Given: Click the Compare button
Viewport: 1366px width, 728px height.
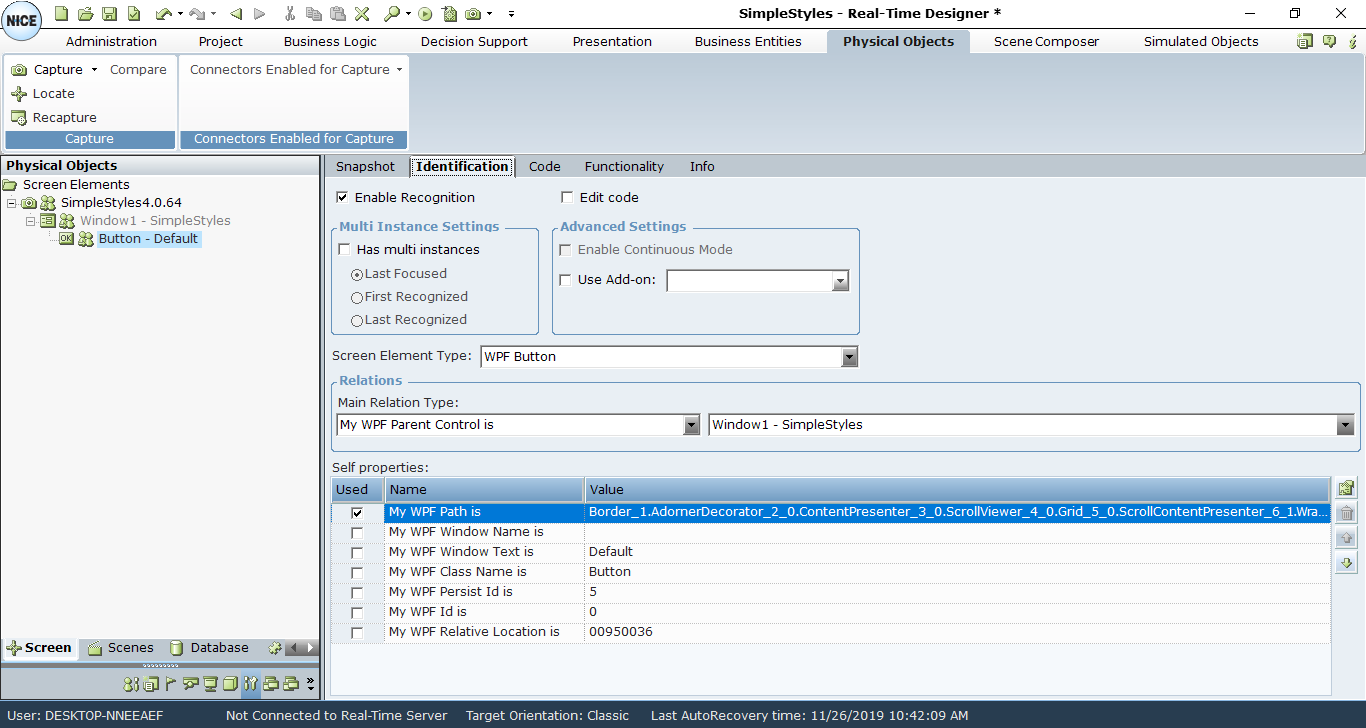Looking at the screenshot, I should [138, 69].
